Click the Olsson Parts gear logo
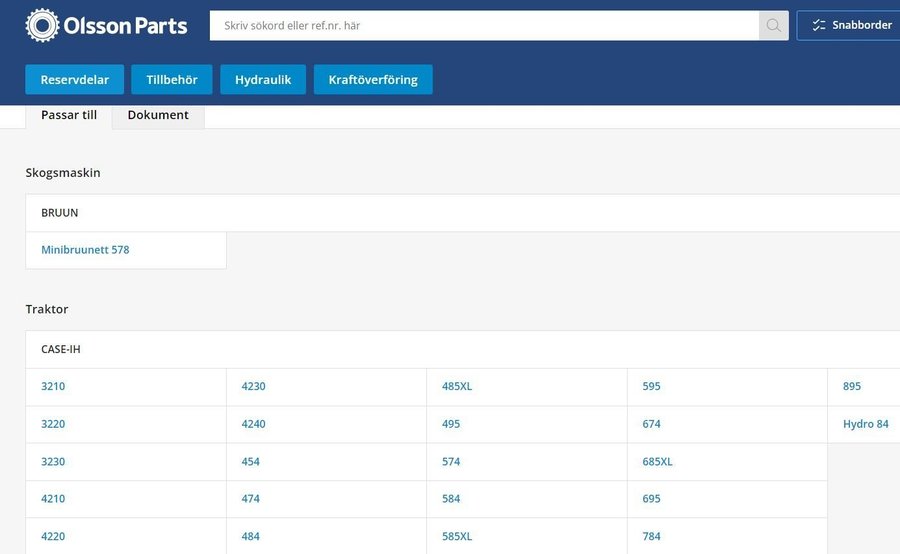 tap(43, 25)
